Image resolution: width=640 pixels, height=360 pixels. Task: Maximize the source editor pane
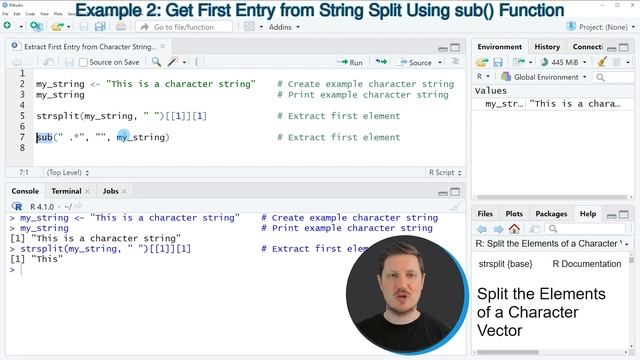point(455,48)
